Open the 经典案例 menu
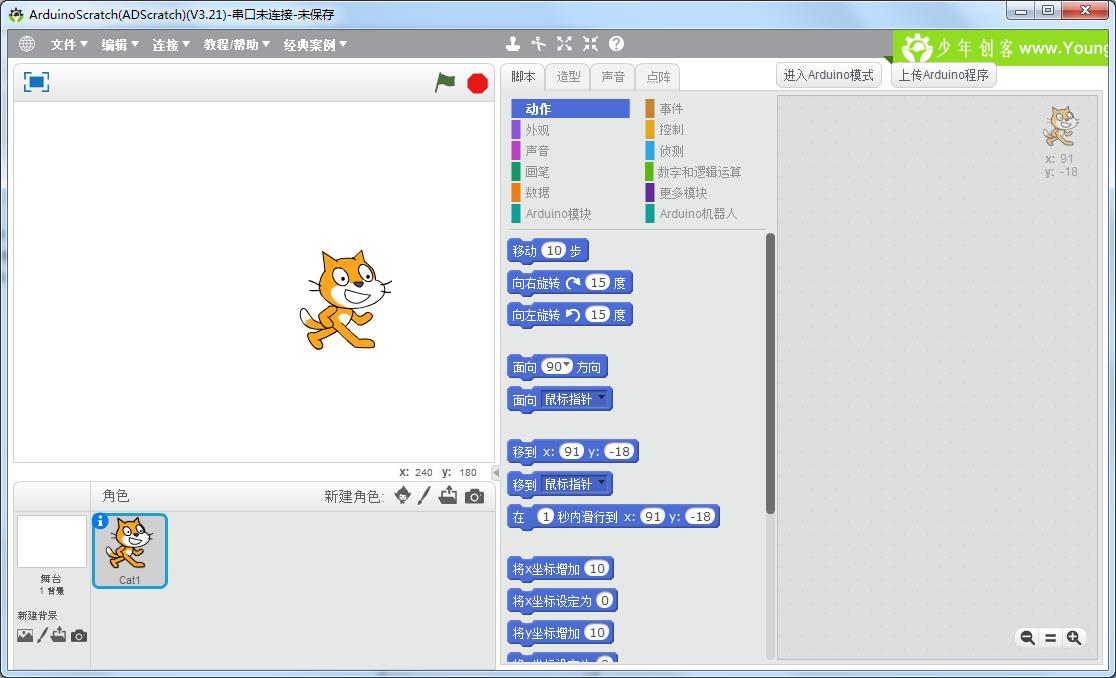 (x=315, y=45)
